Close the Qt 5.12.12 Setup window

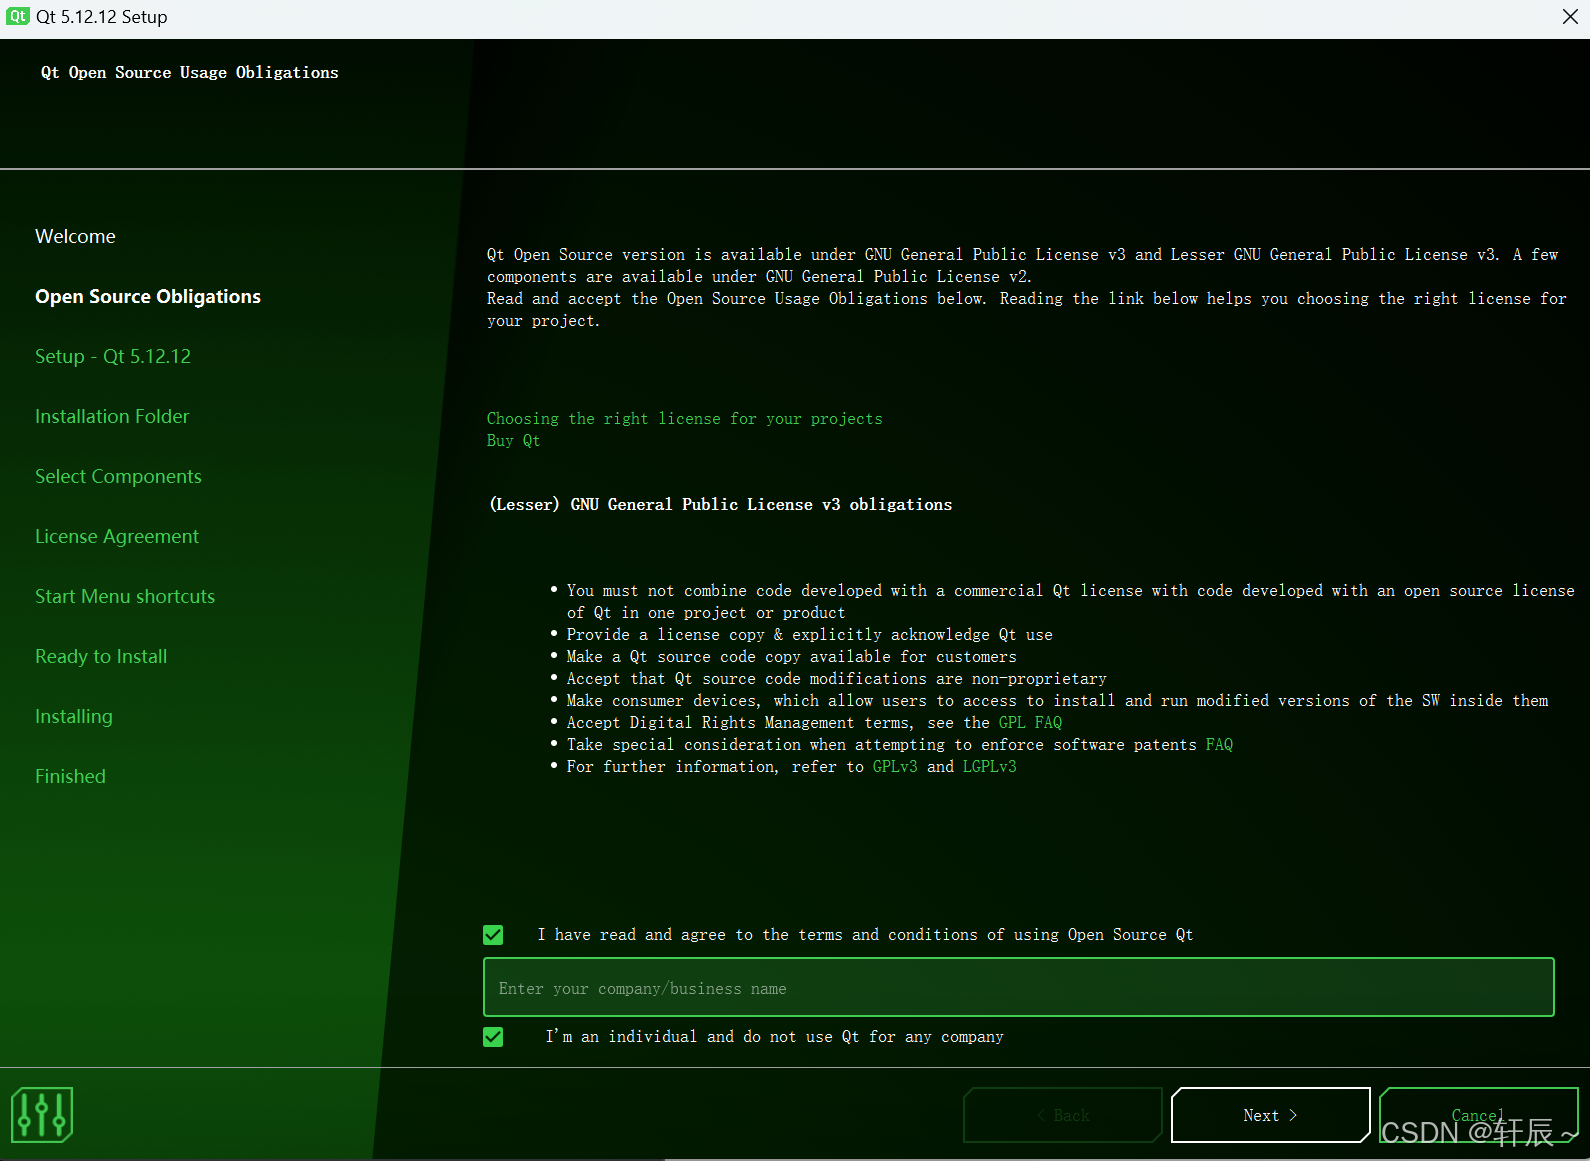click(1570, 17)
